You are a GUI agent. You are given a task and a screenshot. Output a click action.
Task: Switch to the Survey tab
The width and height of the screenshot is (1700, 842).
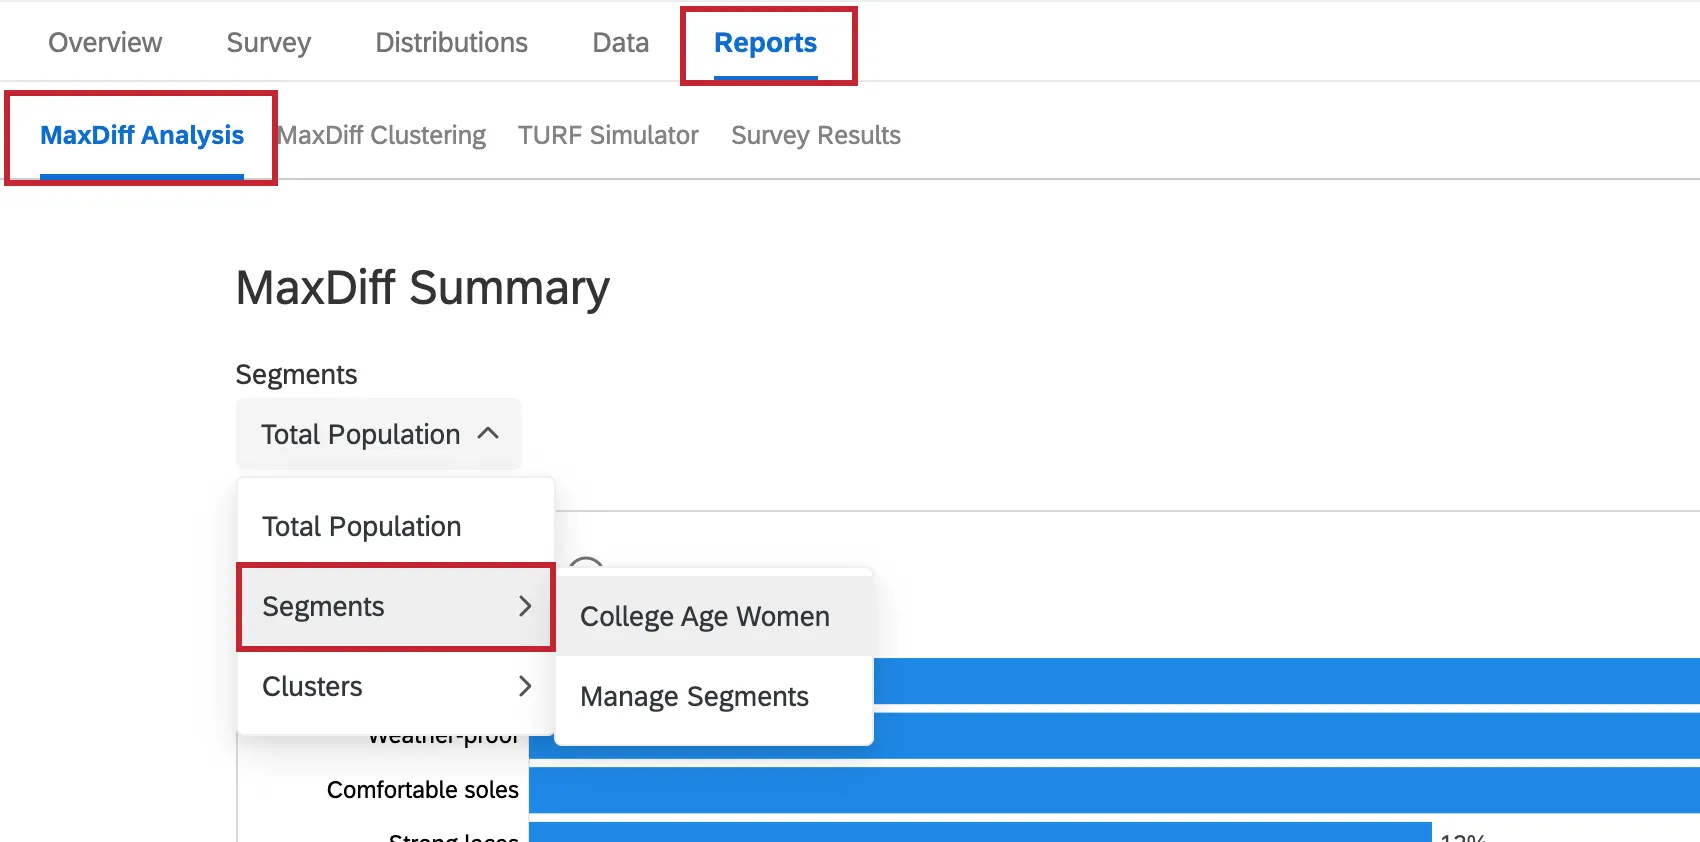point(268,43)
